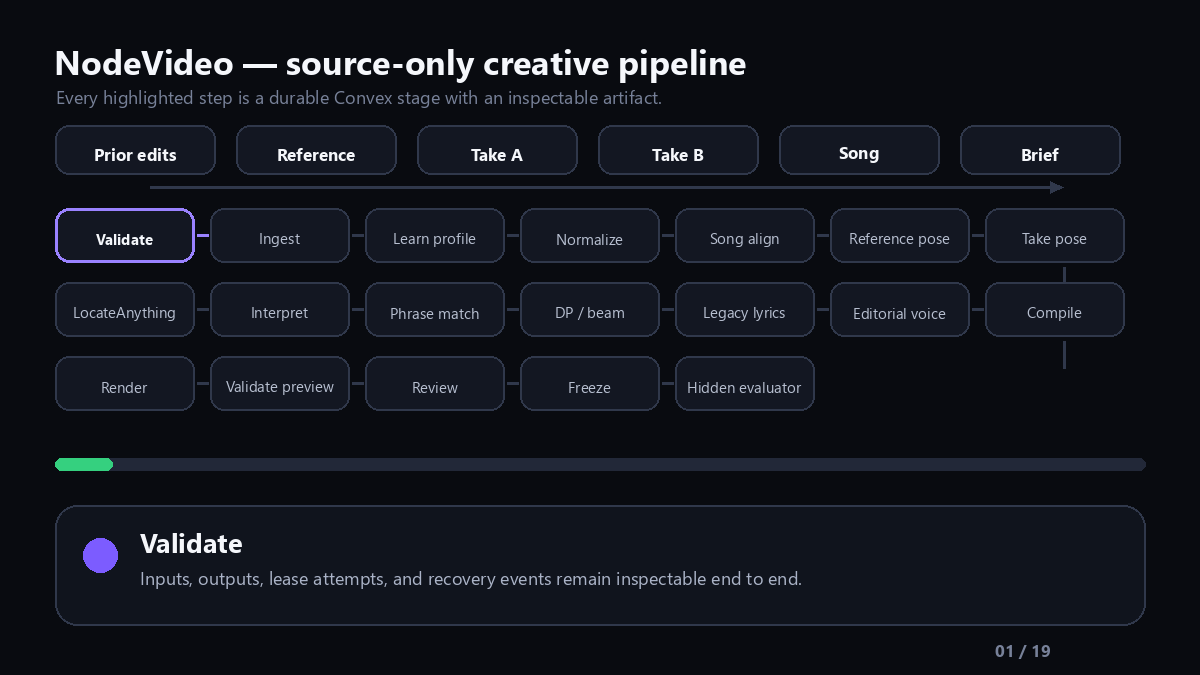Viewport: 1200px width, 675px height.
Task: Select the Compile stage node
Action: coord(1055,310)
